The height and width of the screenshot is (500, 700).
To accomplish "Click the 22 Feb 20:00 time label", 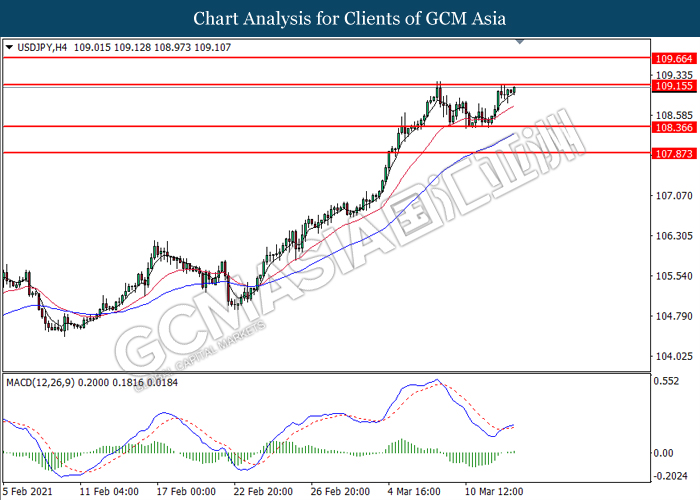I will click(x=263, y=492).
